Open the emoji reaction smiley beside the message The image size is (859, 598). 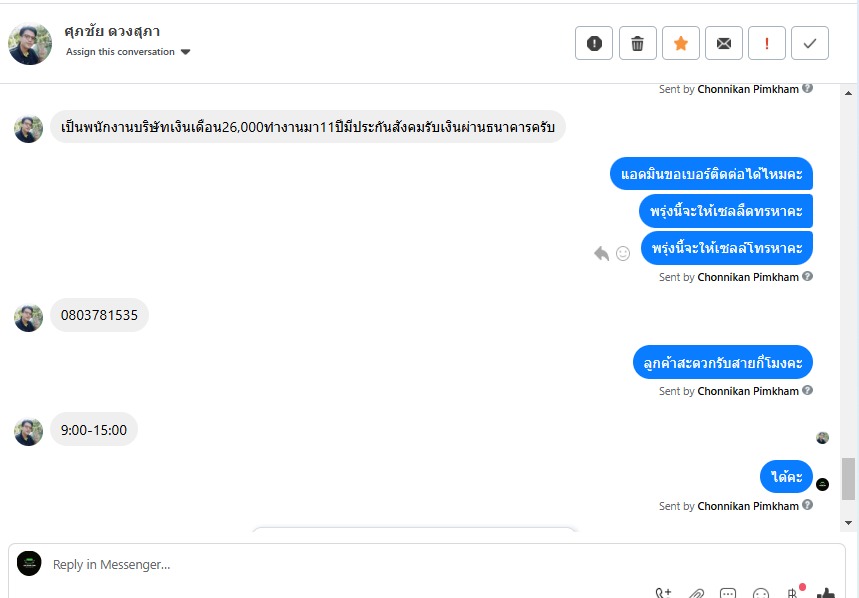[x=623, y=254]
